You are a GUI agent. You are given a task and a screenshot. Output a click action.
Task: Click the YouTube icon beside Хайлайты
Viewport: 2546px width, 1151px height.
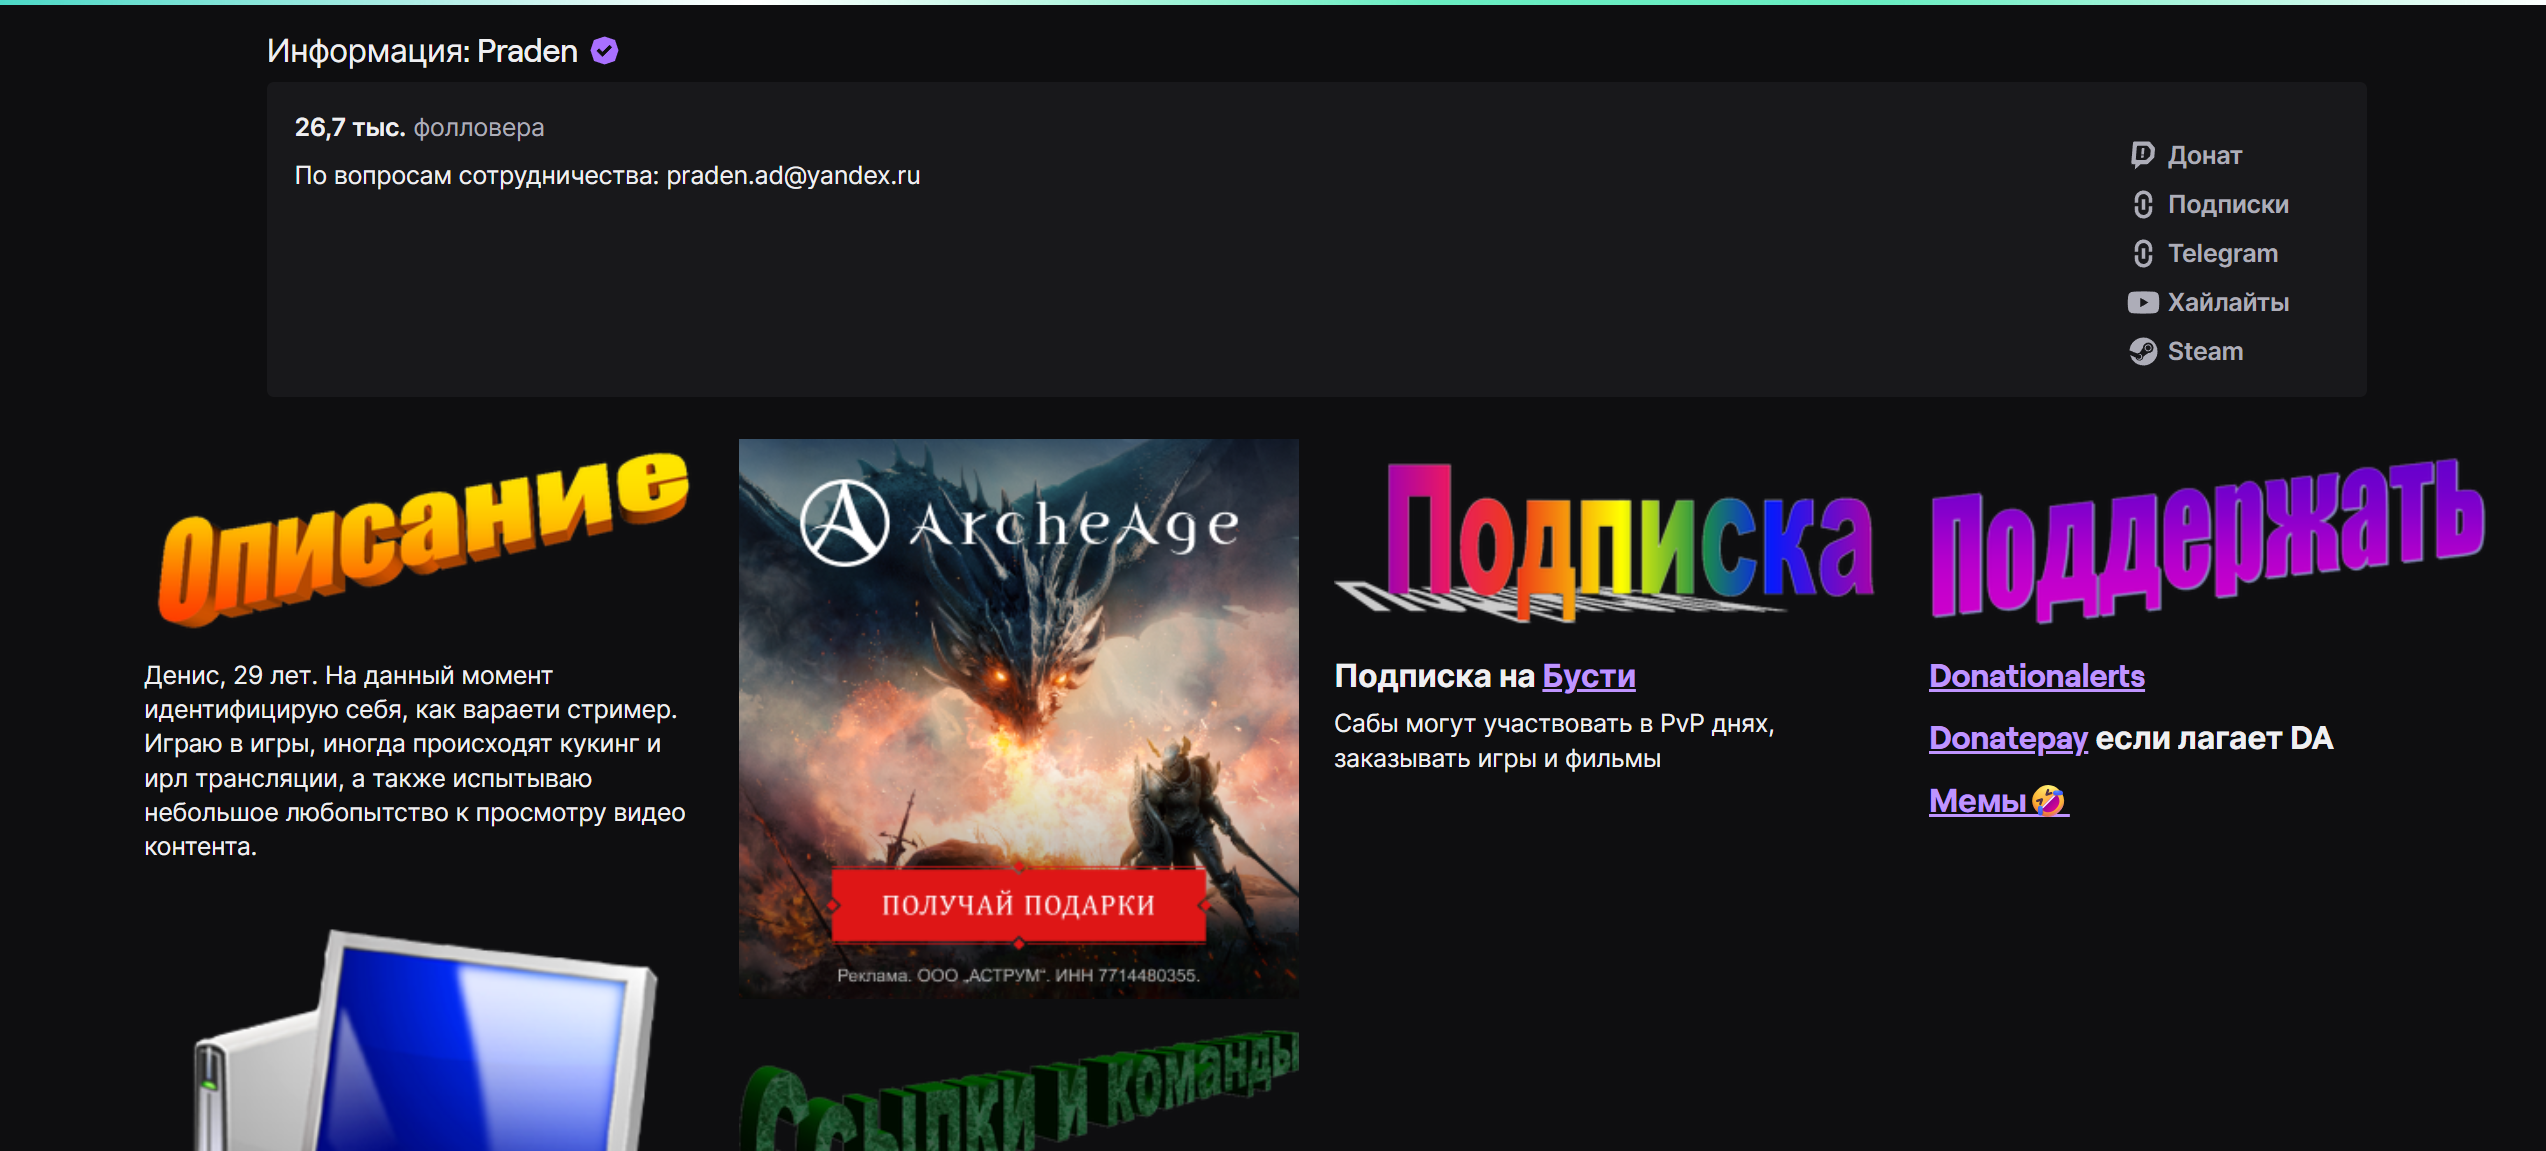pos(2142,303)
